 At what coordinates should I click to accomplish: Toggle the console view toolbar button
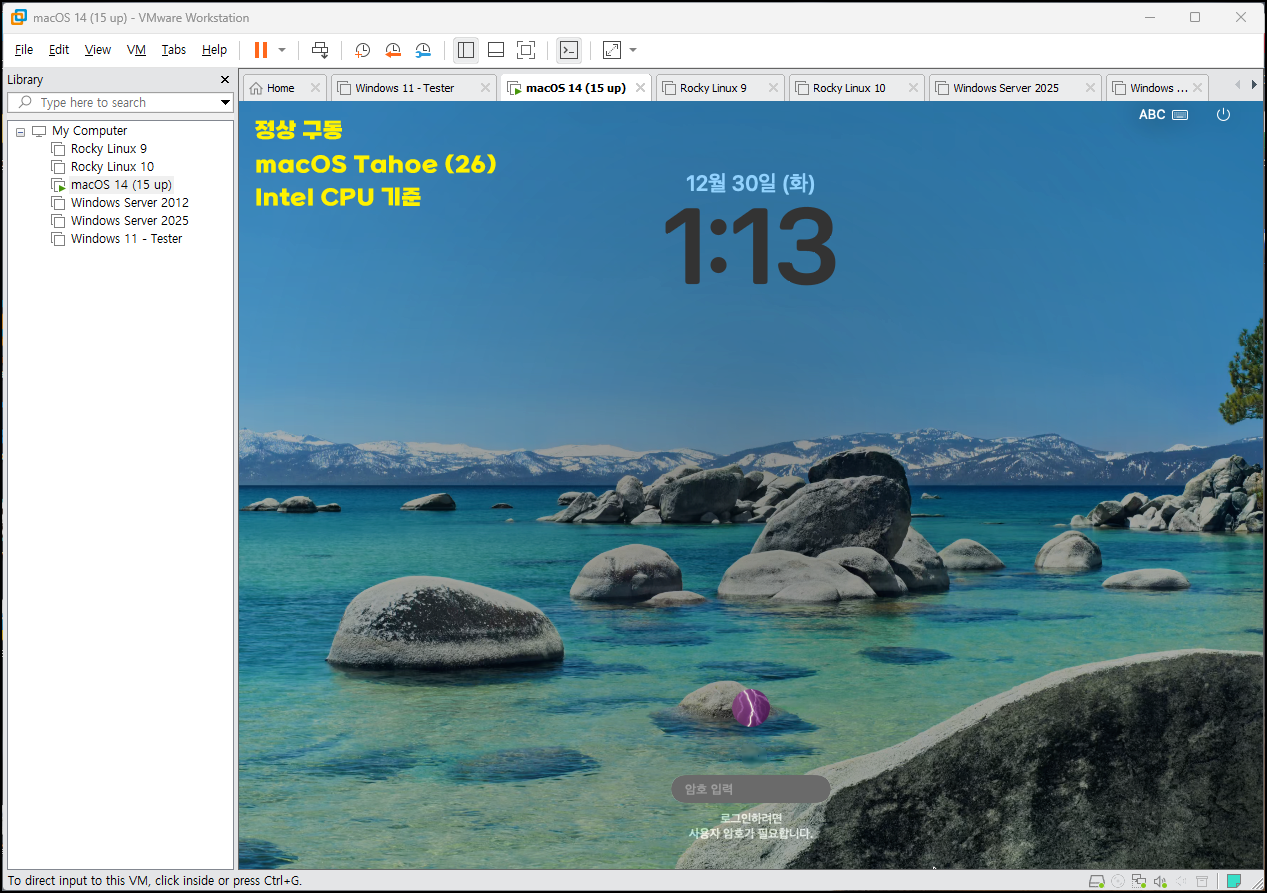pyautogui.click(x=569, y=50)
